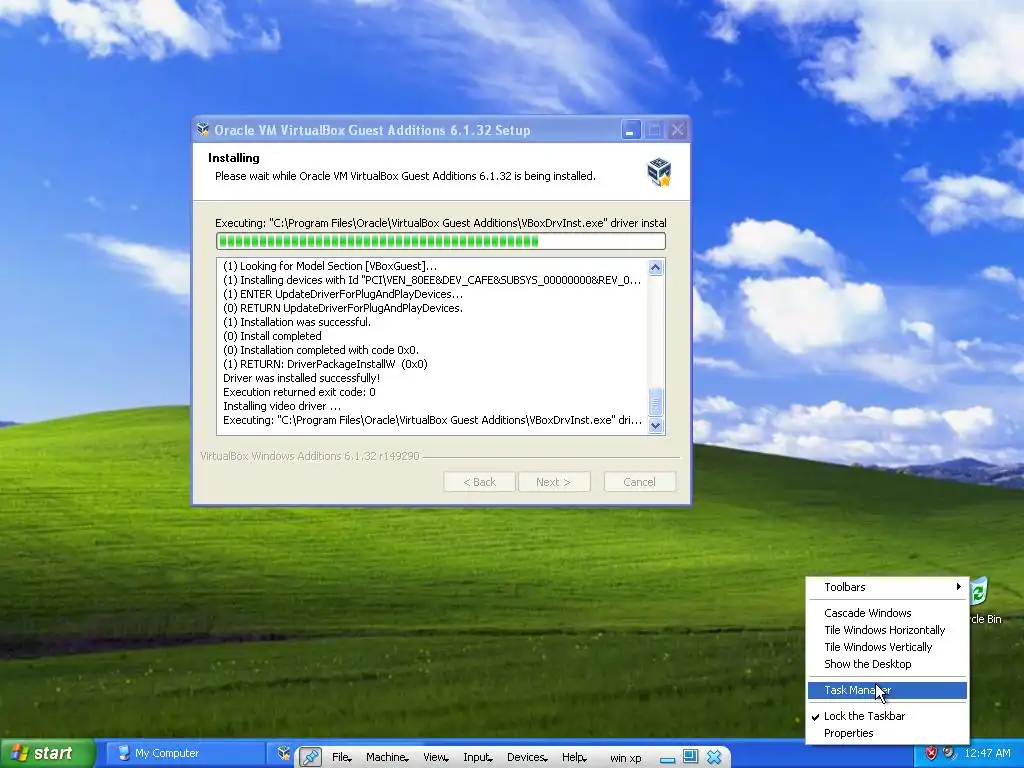Viewport: 1024px width, 768px height.
Task: Click the '(1) Installation was successful.' log line
Action: tap(296, 322)
